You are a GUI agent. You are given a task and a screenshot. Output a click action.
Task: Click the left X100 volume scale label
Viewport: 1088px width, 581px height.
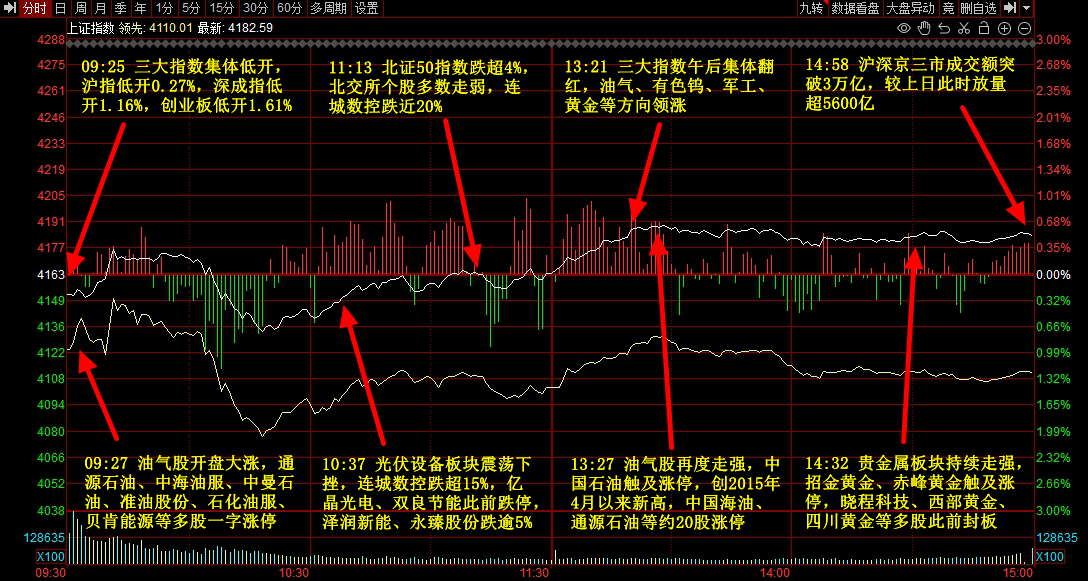[x=50, y=557]
